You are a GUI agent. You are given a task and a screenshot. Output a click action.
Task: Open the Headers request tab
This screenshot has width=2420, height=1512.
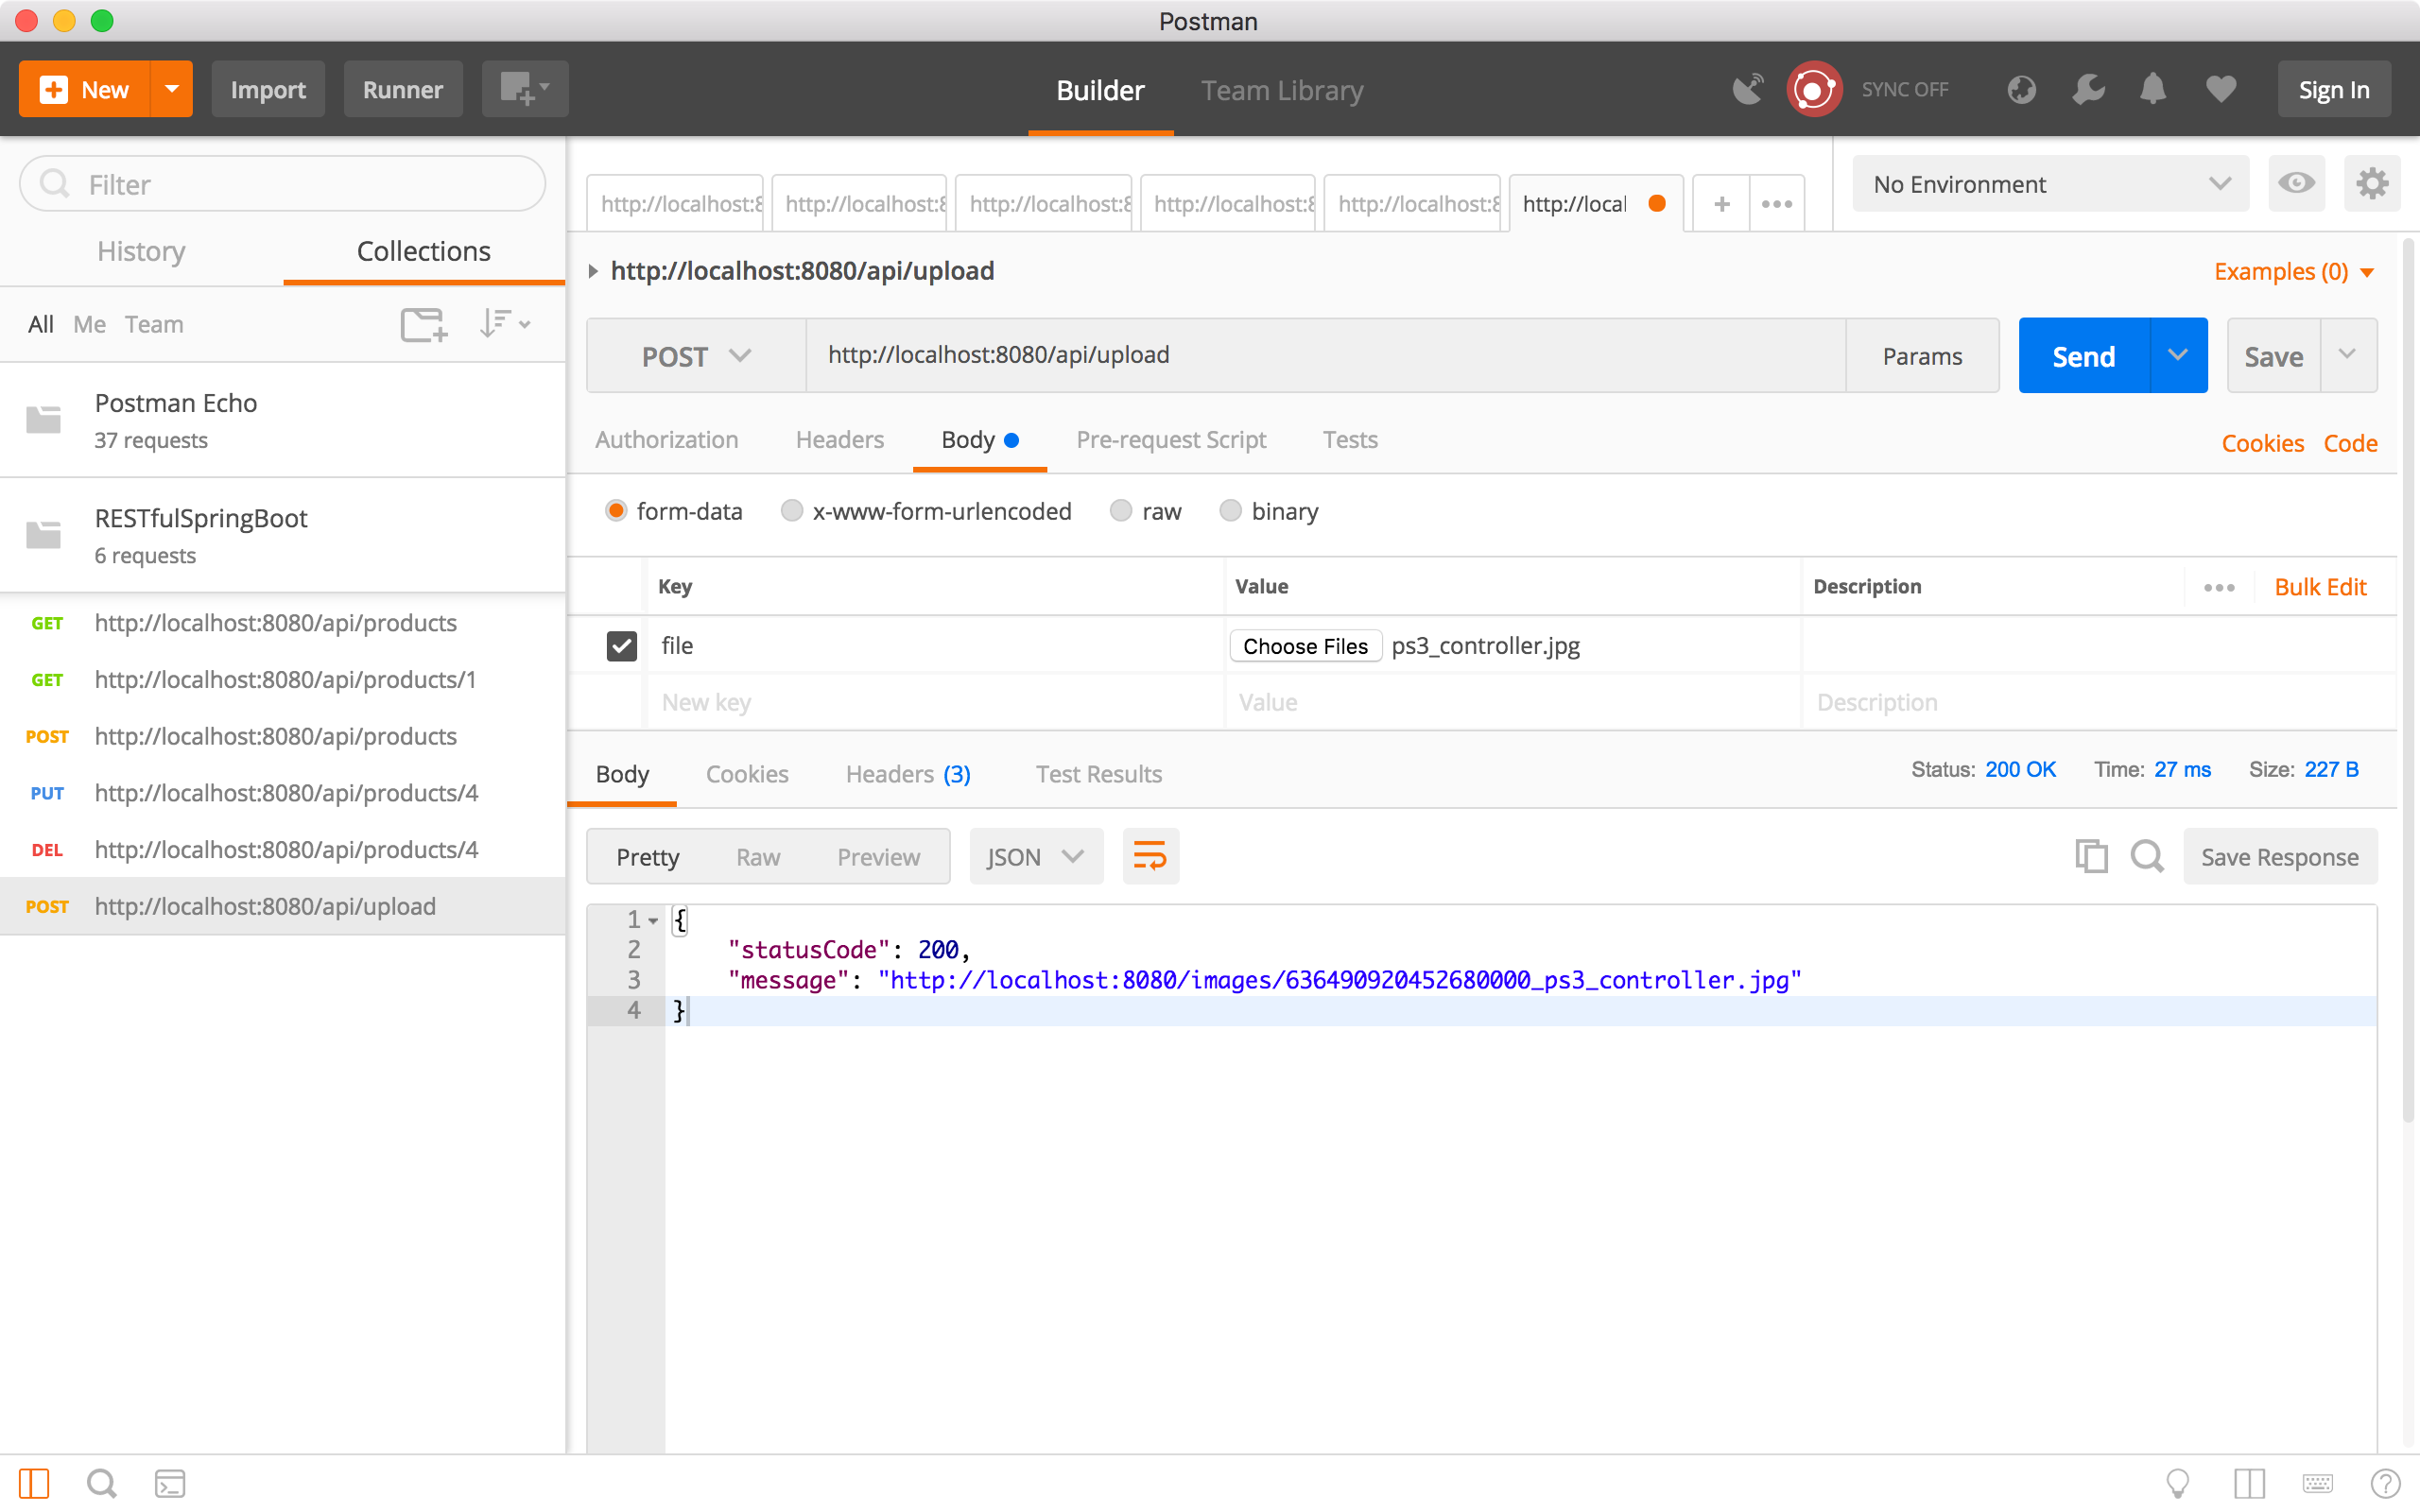(839, 439)
